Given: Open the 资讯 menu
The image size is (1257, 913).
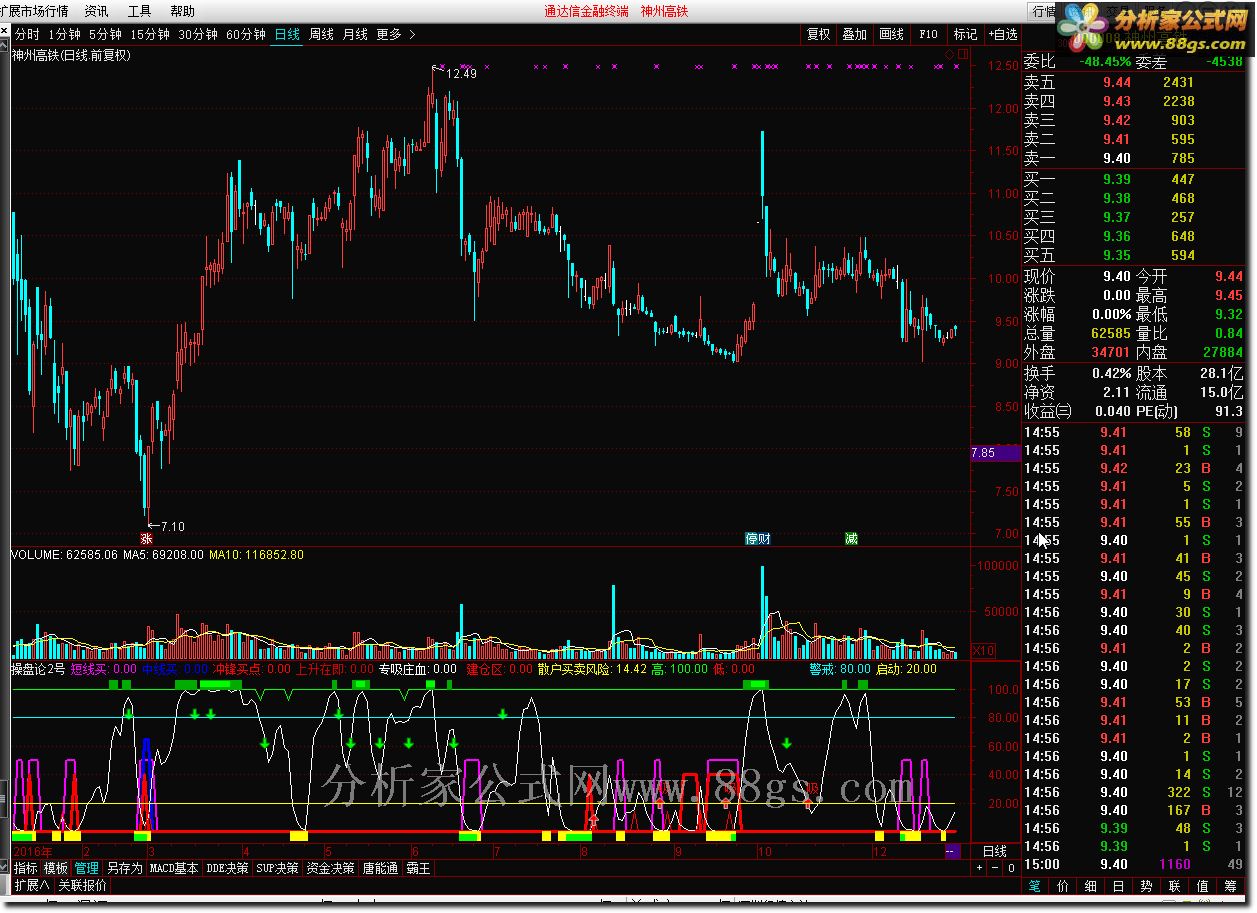Looking at the screenshot, I should point(97,11).
